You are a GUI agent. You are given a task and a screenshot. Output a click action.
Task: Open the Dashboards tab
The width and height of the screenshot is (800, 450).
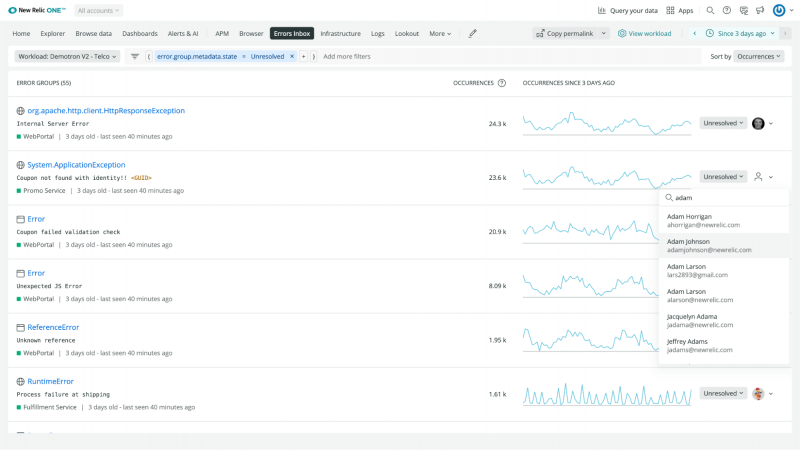point(140,34)
